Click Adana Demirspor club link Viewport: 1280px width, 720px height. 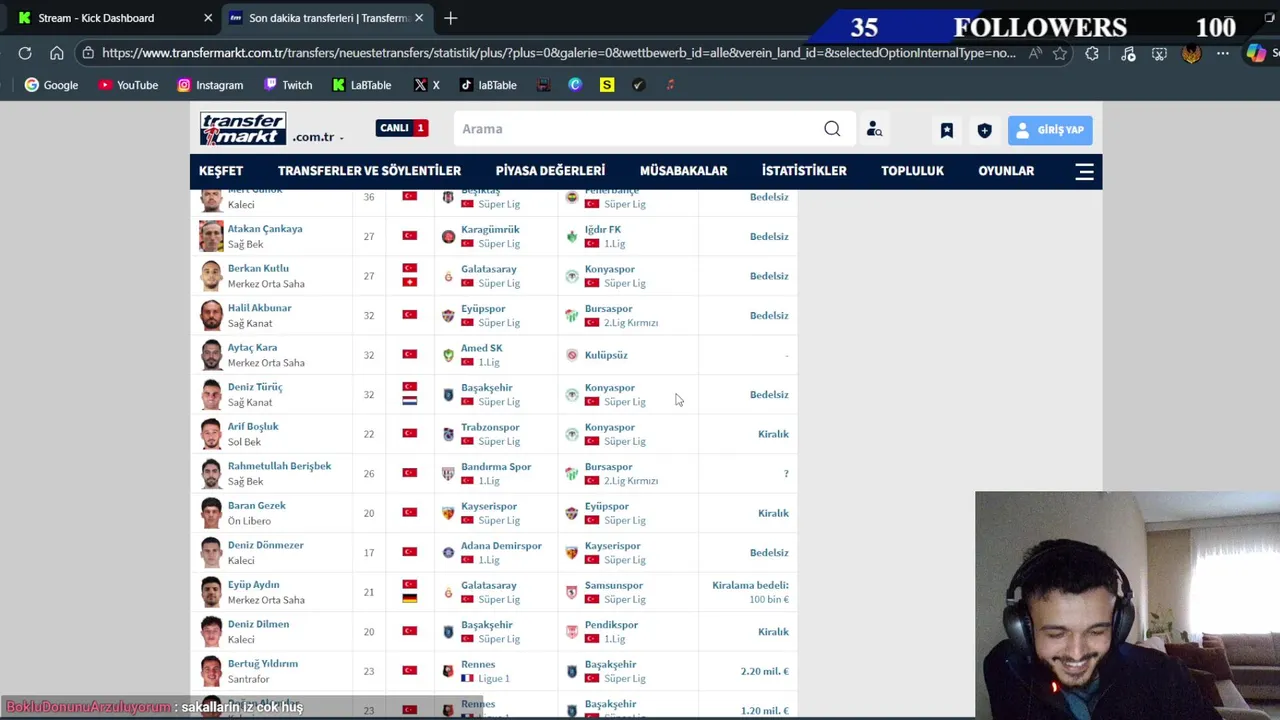tap(501, 546)
